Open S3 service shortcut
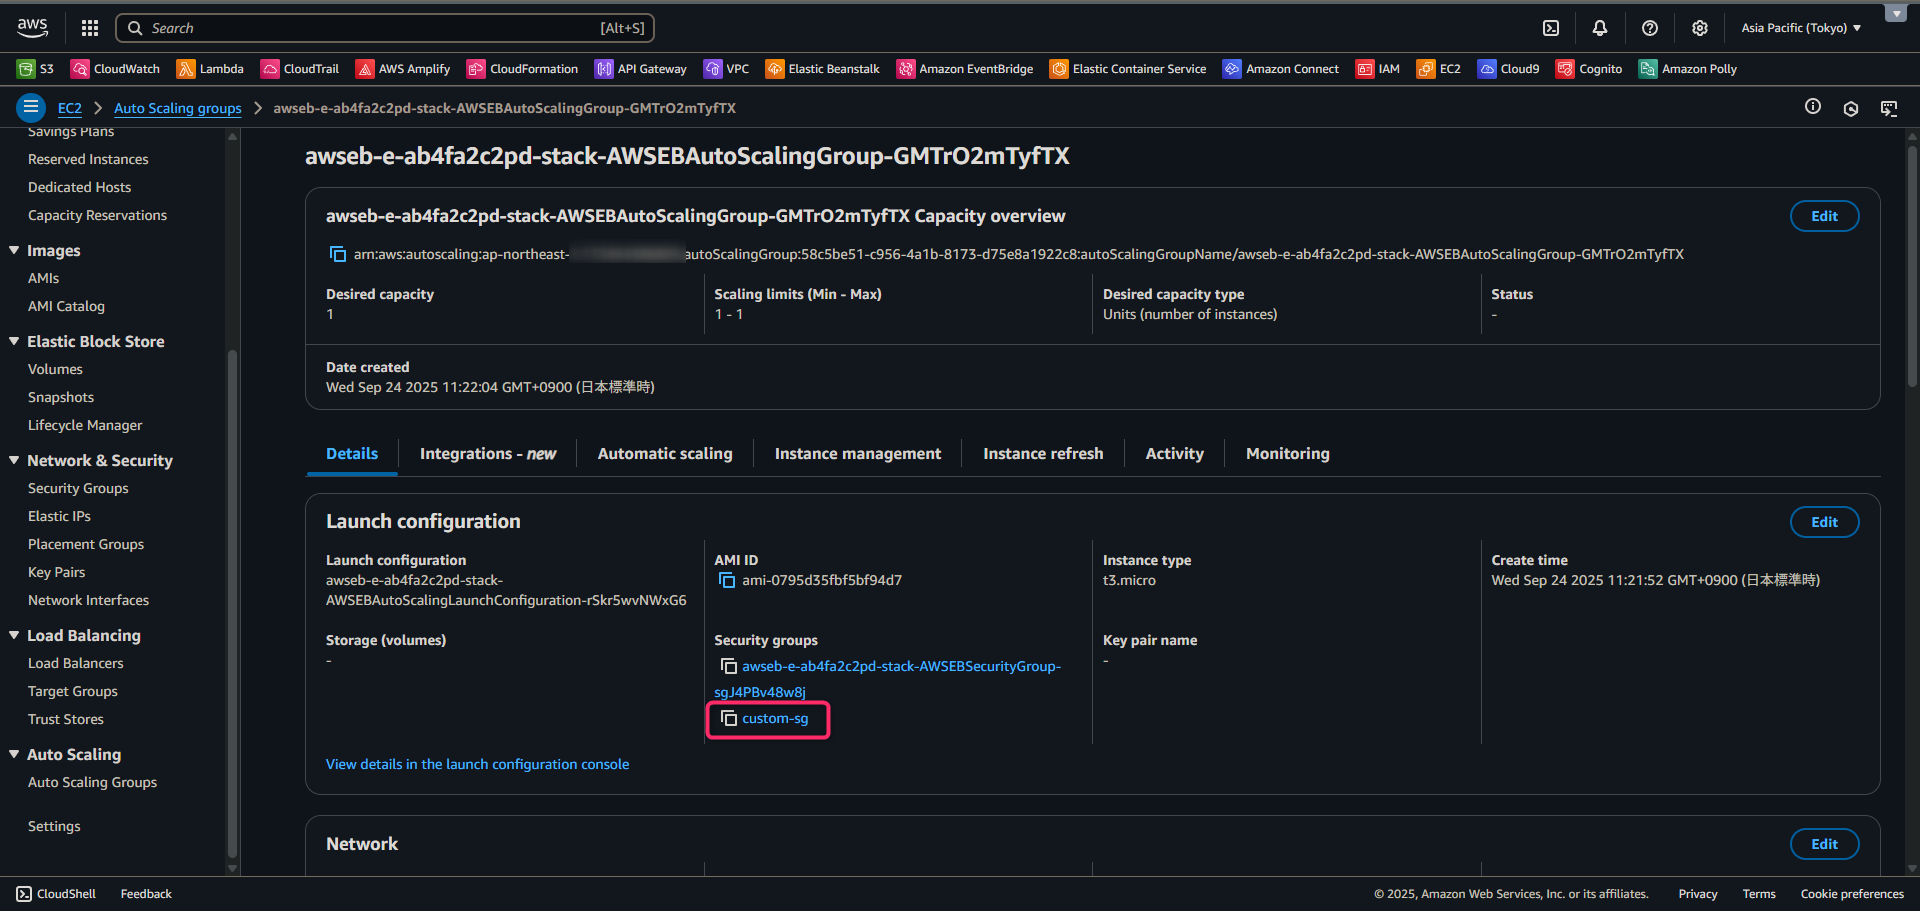This screenshot has width=1920, height=911. 36,69
